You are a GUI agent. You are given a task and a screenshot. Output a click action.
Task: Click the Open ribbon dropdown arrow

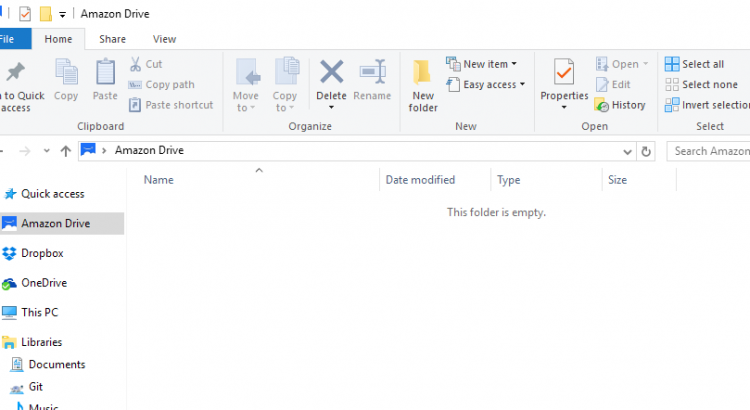[645, 64]
